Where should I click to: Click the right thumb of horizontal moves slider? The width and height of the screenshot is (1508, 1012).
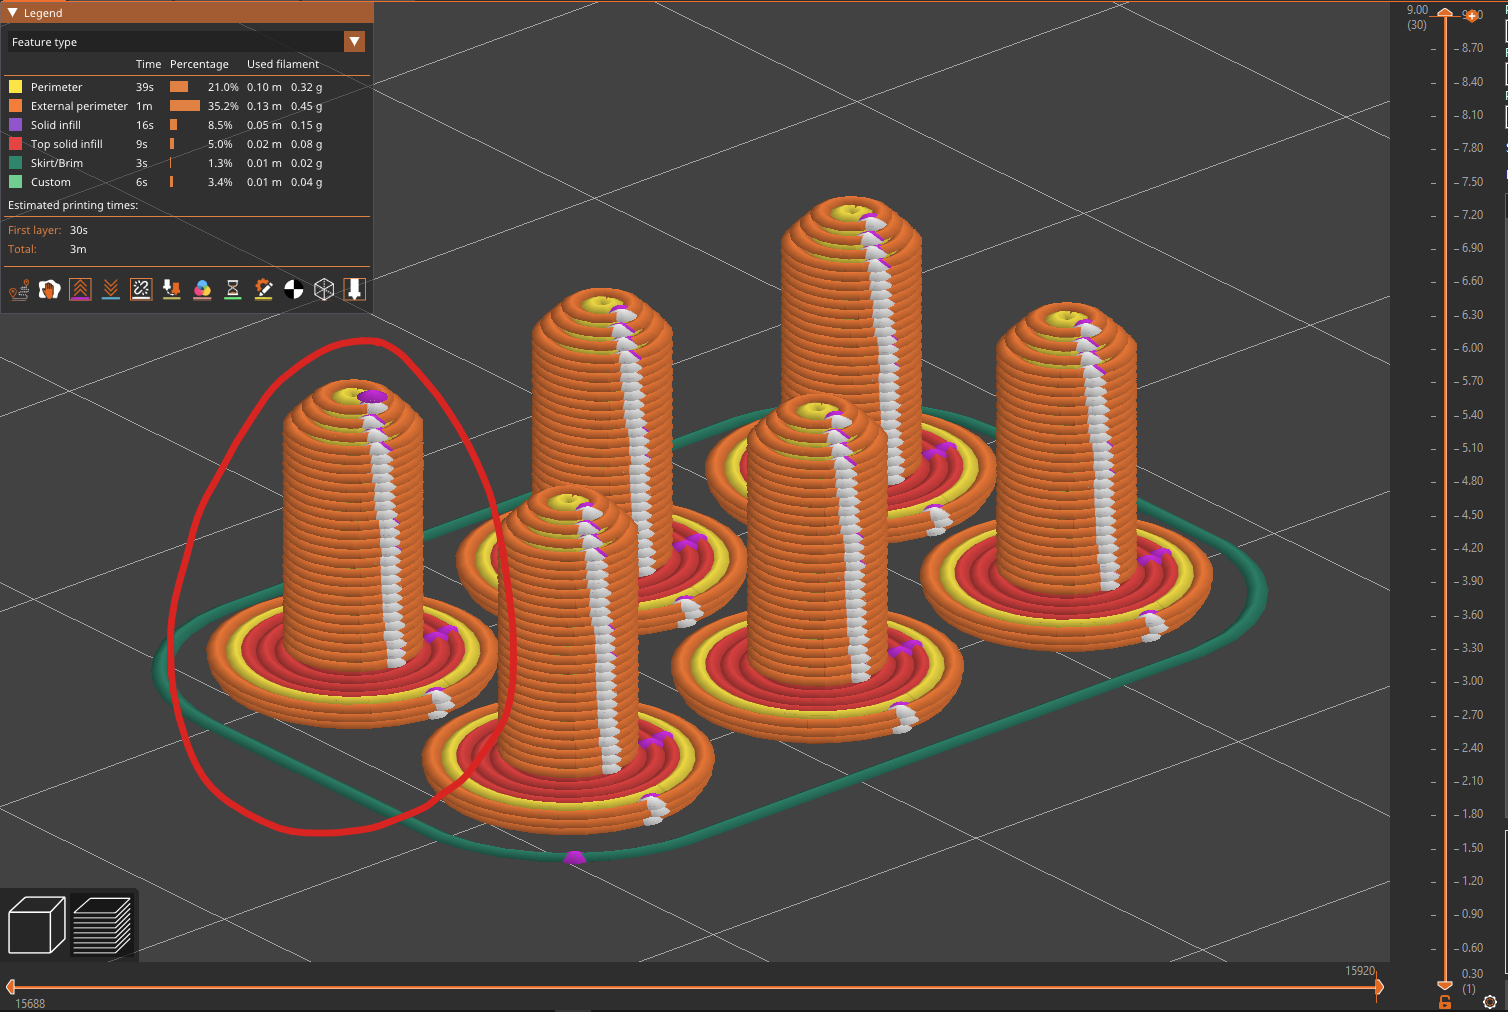[1379, 987]
